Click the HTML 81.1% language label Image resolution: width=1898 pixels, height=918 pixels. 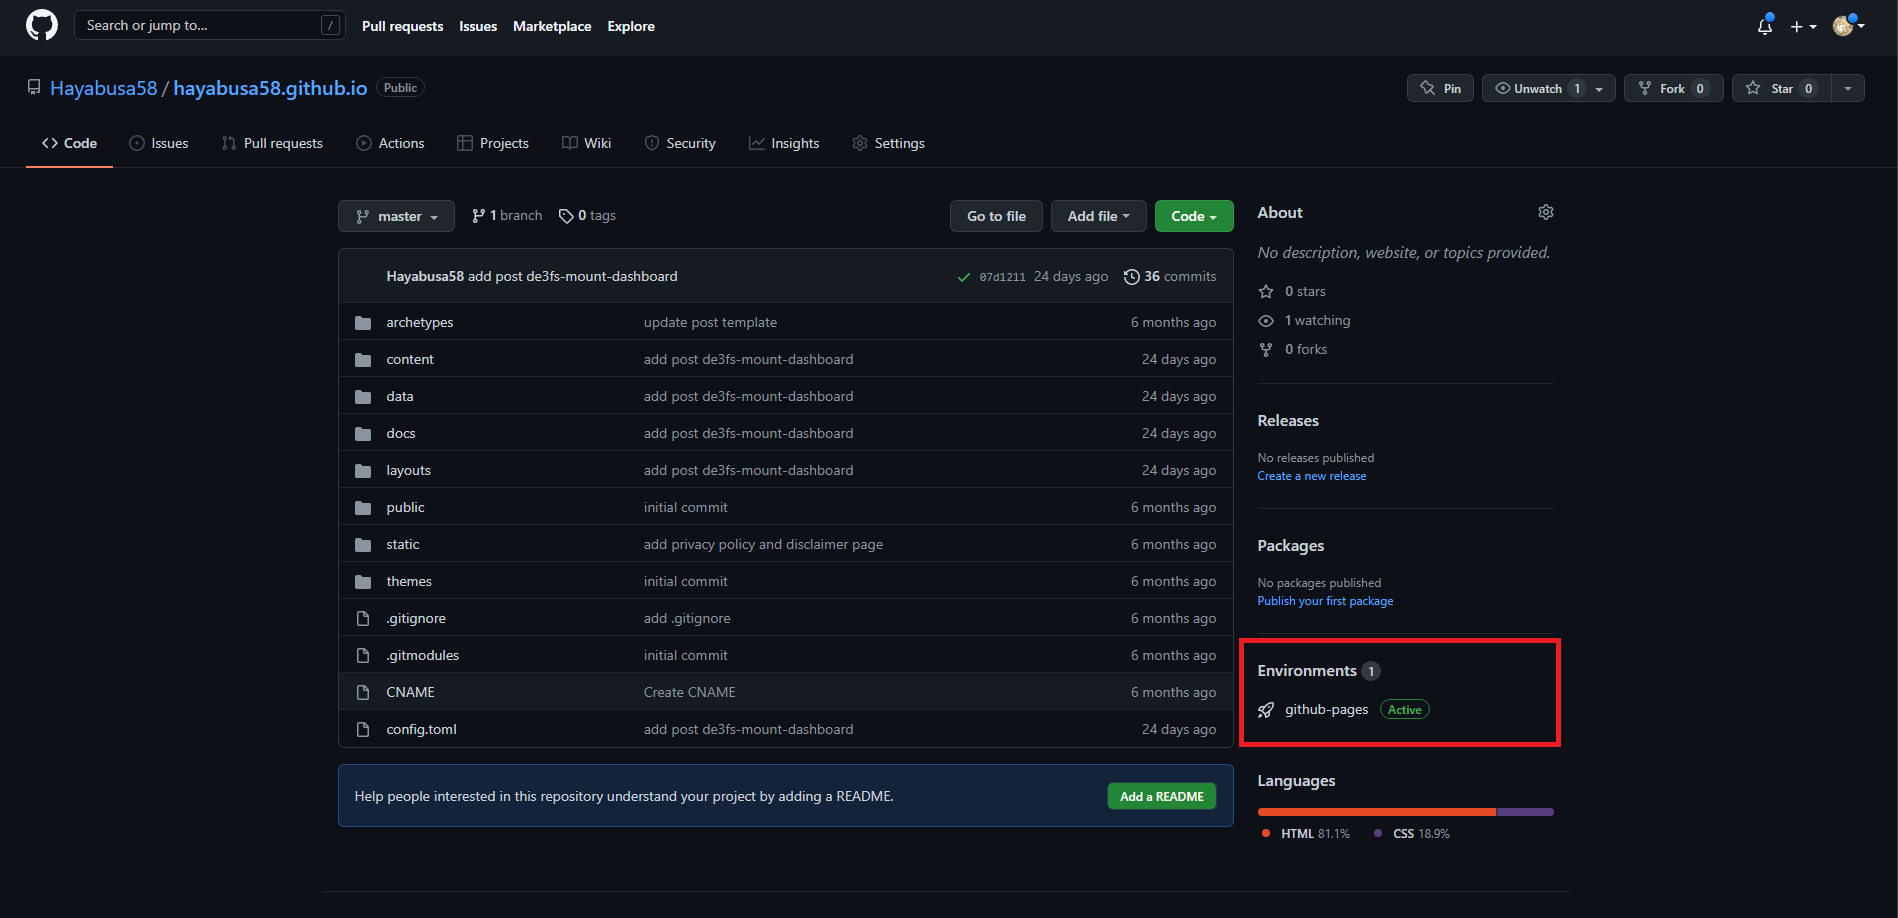(x=1306, y=834)
